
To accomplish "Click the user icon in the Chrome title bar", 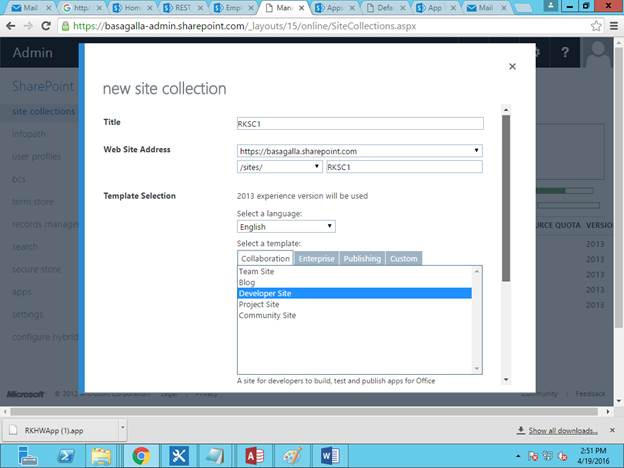I will point(550,6).
